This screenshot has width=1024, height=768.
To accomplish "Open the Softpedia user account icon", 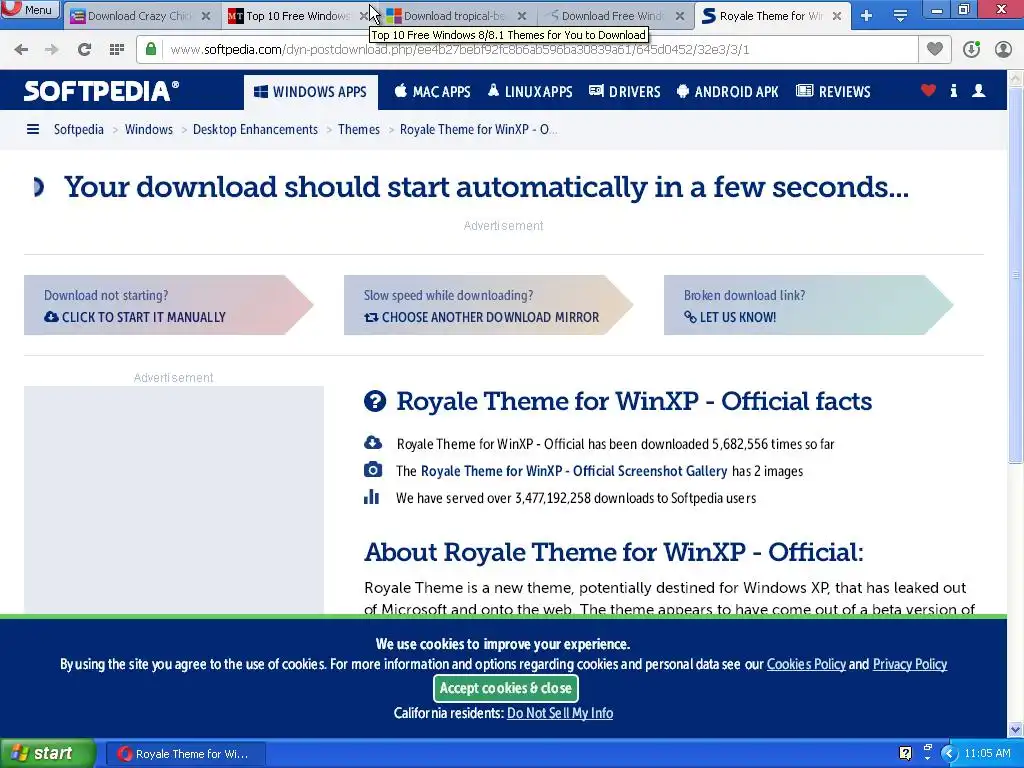I will tap(978, 91).
